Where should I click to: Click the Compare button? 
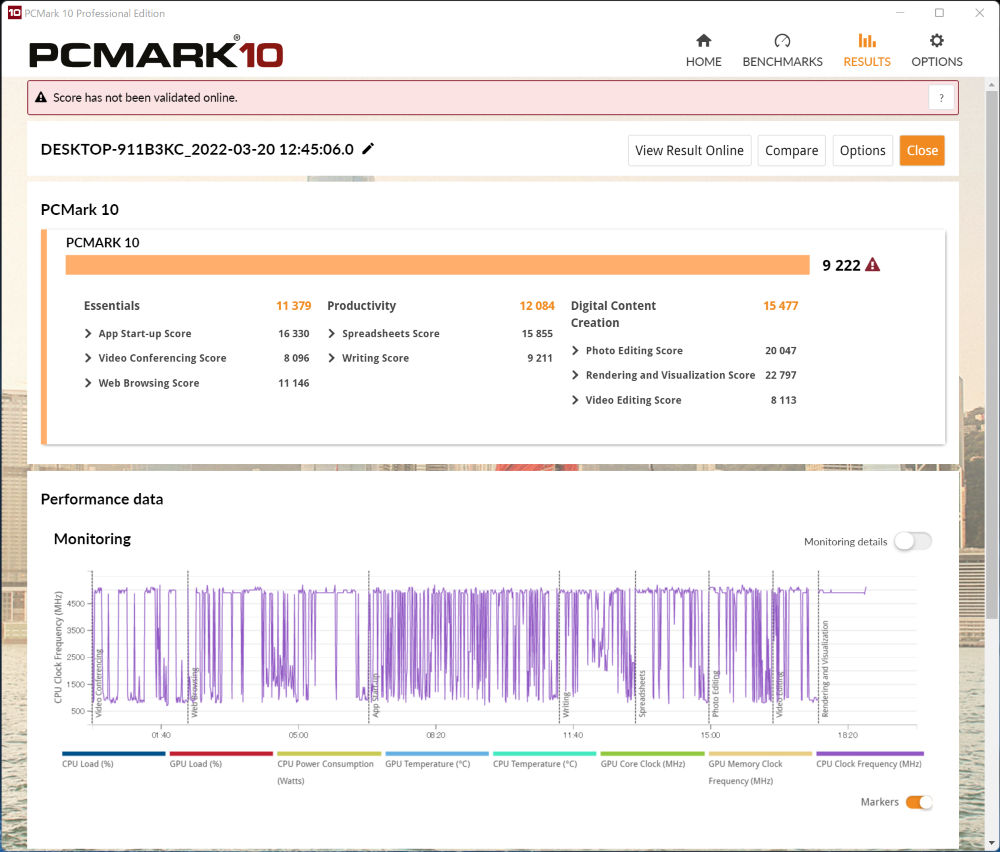pos(791,151)
